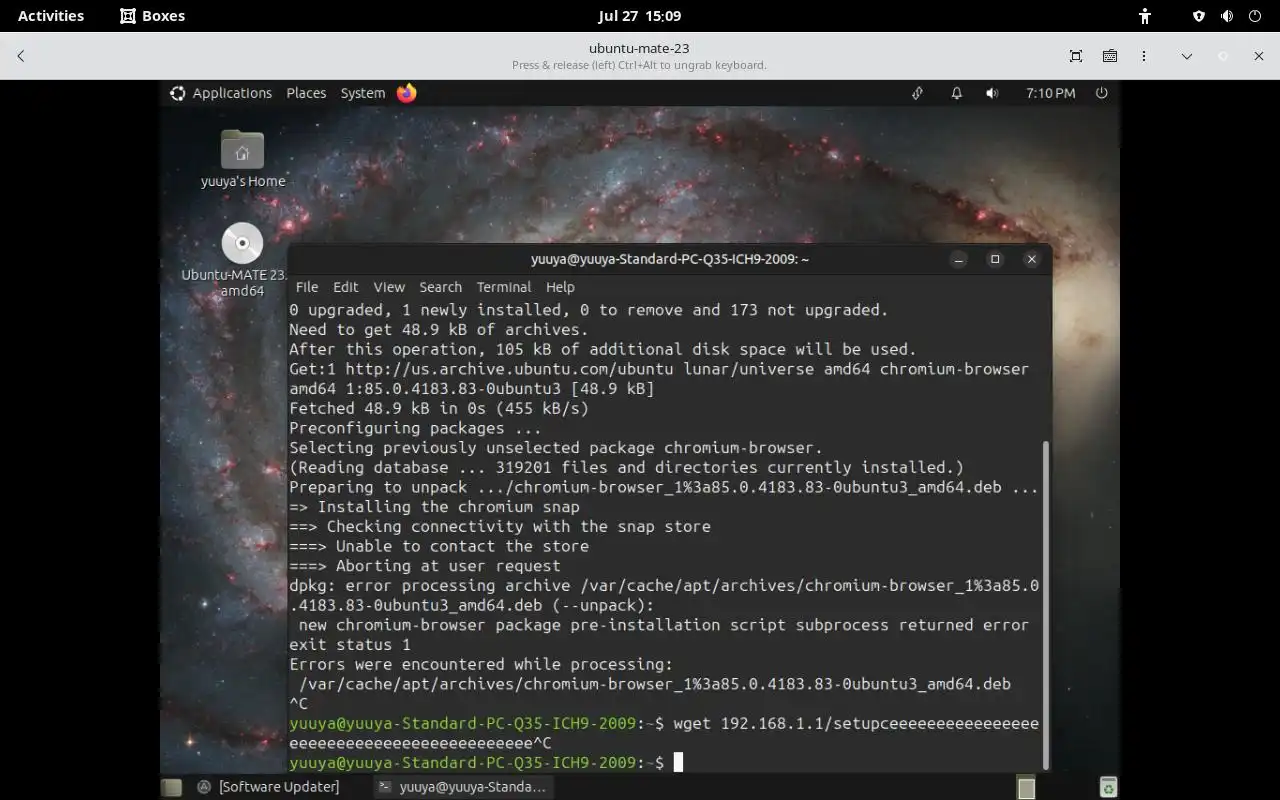Open network connection indicator in guest
Screen dimensions: 1280x800
(917, 93)
